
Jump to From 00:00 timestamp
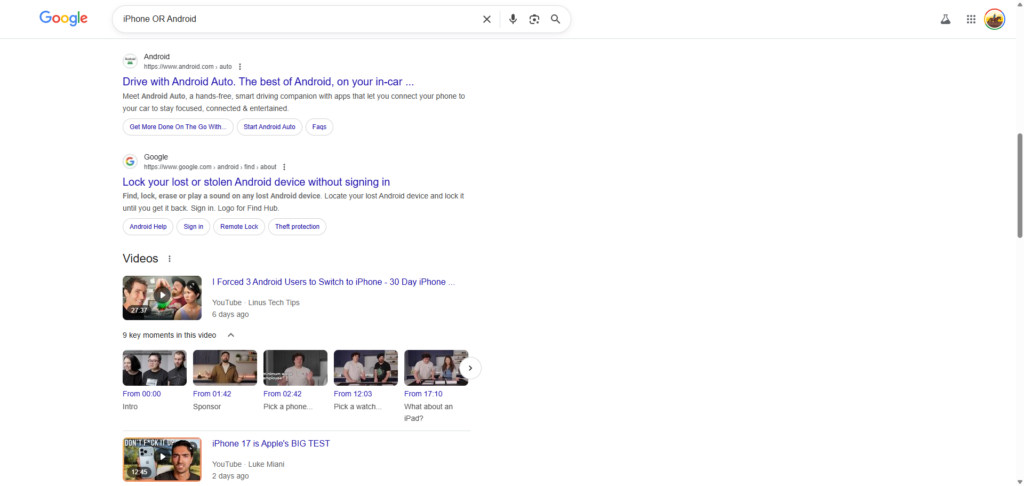[142, 394]
